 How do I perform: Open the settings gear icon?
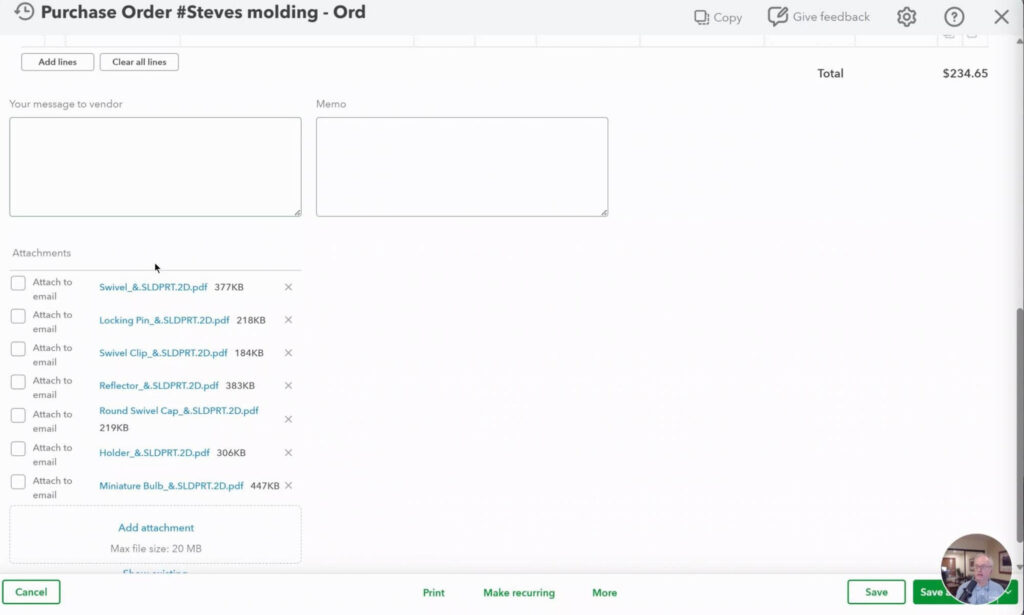point(906,17)
